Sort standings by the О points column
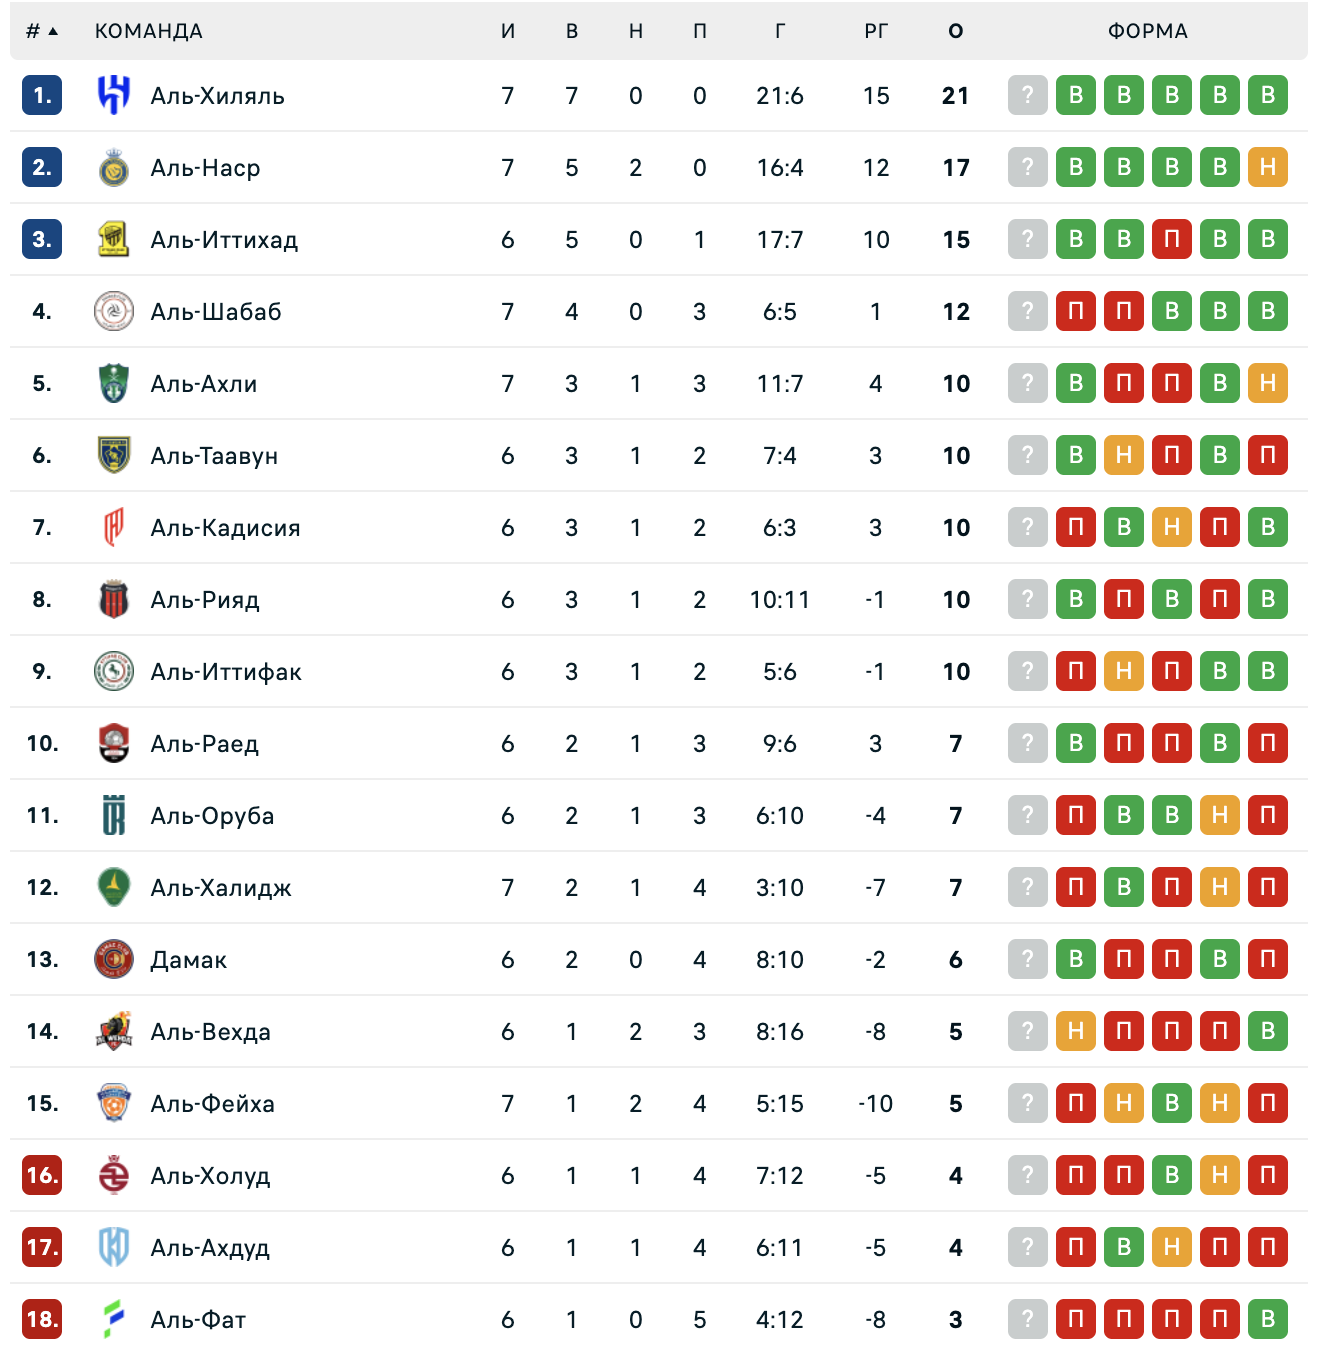The height and width of the screenshot is (1352, 1320). [956, 31]
